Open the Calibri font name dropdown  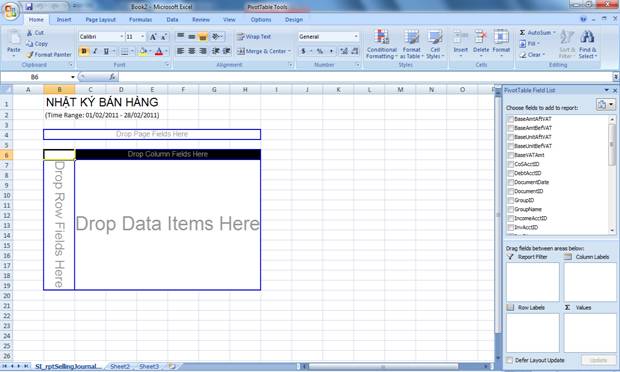(121, 37)
